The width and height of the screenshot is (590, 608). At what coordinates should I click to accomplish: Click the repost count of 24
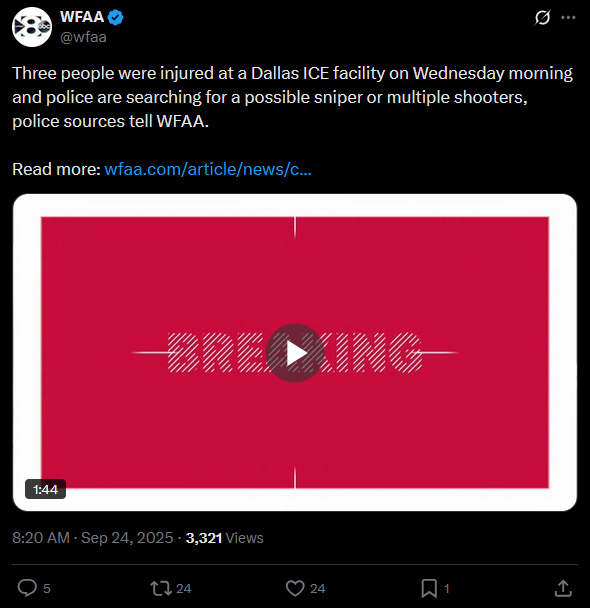[x=184, y=589]
